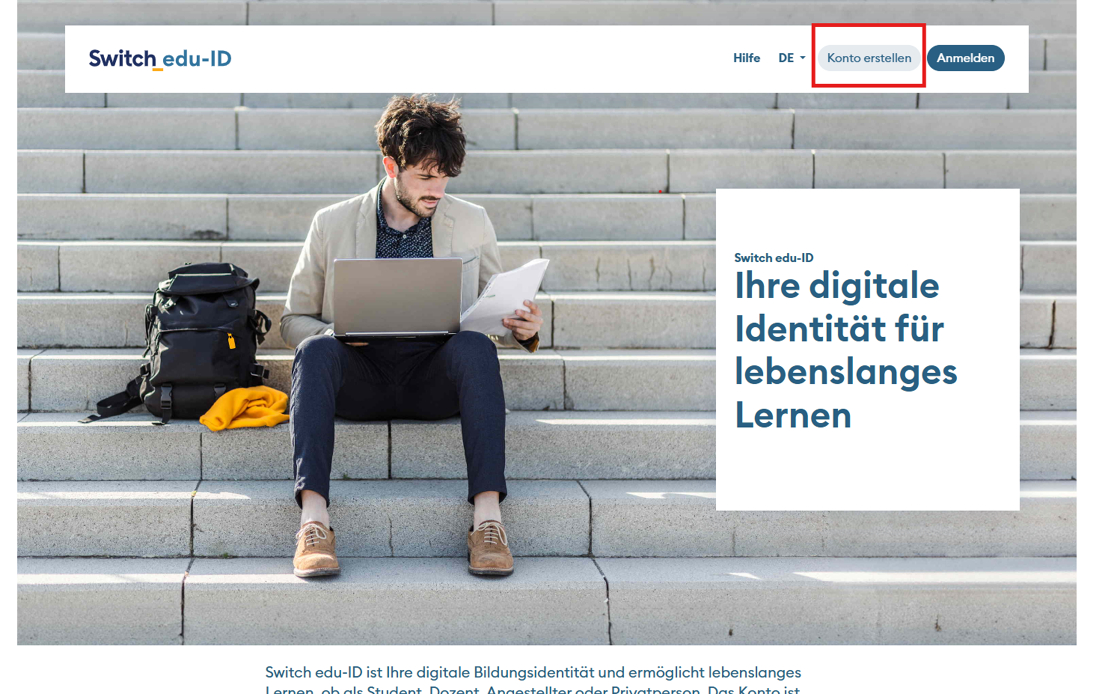Expand the DE language dropdown

(x=791, y=58)
